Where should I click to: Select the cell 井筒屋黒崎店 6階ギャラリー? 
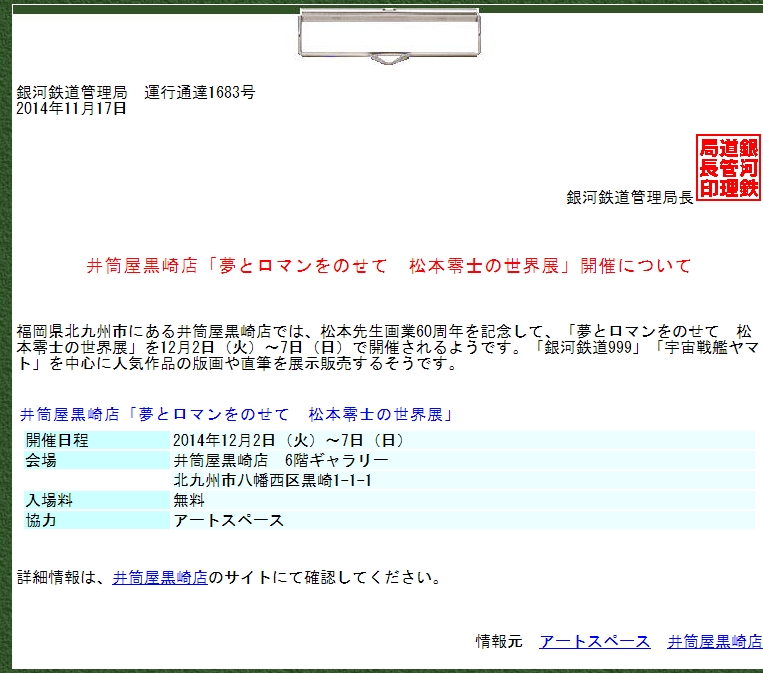462,460
